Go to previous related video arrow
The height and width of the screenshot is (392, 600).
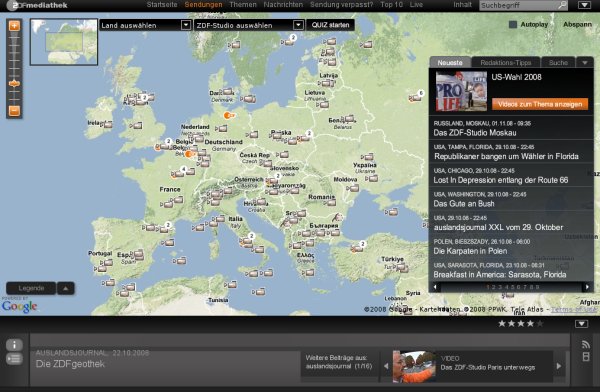tap(386, 366)
